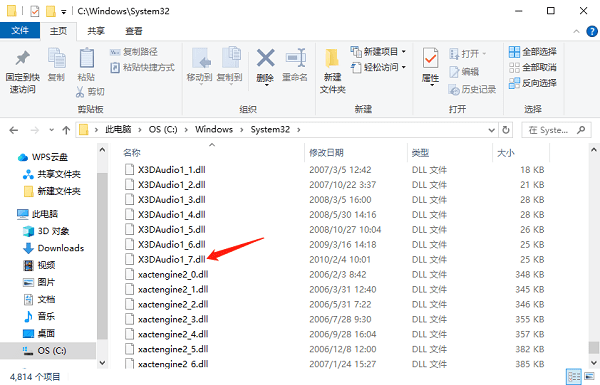Open 3D 对象 in the navigation pane
The height and width of the screenshot is (385, 600).
[x=46, y=231]
